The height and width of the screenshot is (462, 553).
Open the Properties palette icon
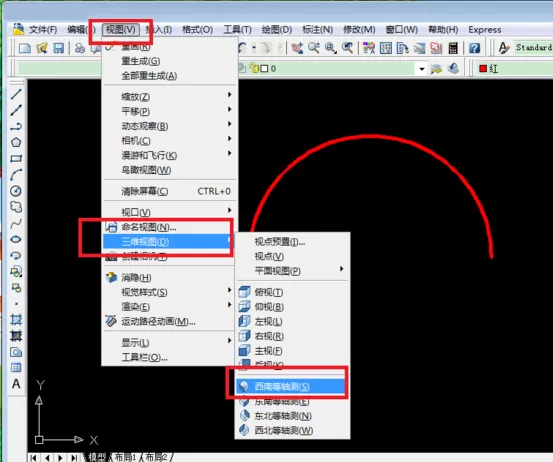click(369, 48)
